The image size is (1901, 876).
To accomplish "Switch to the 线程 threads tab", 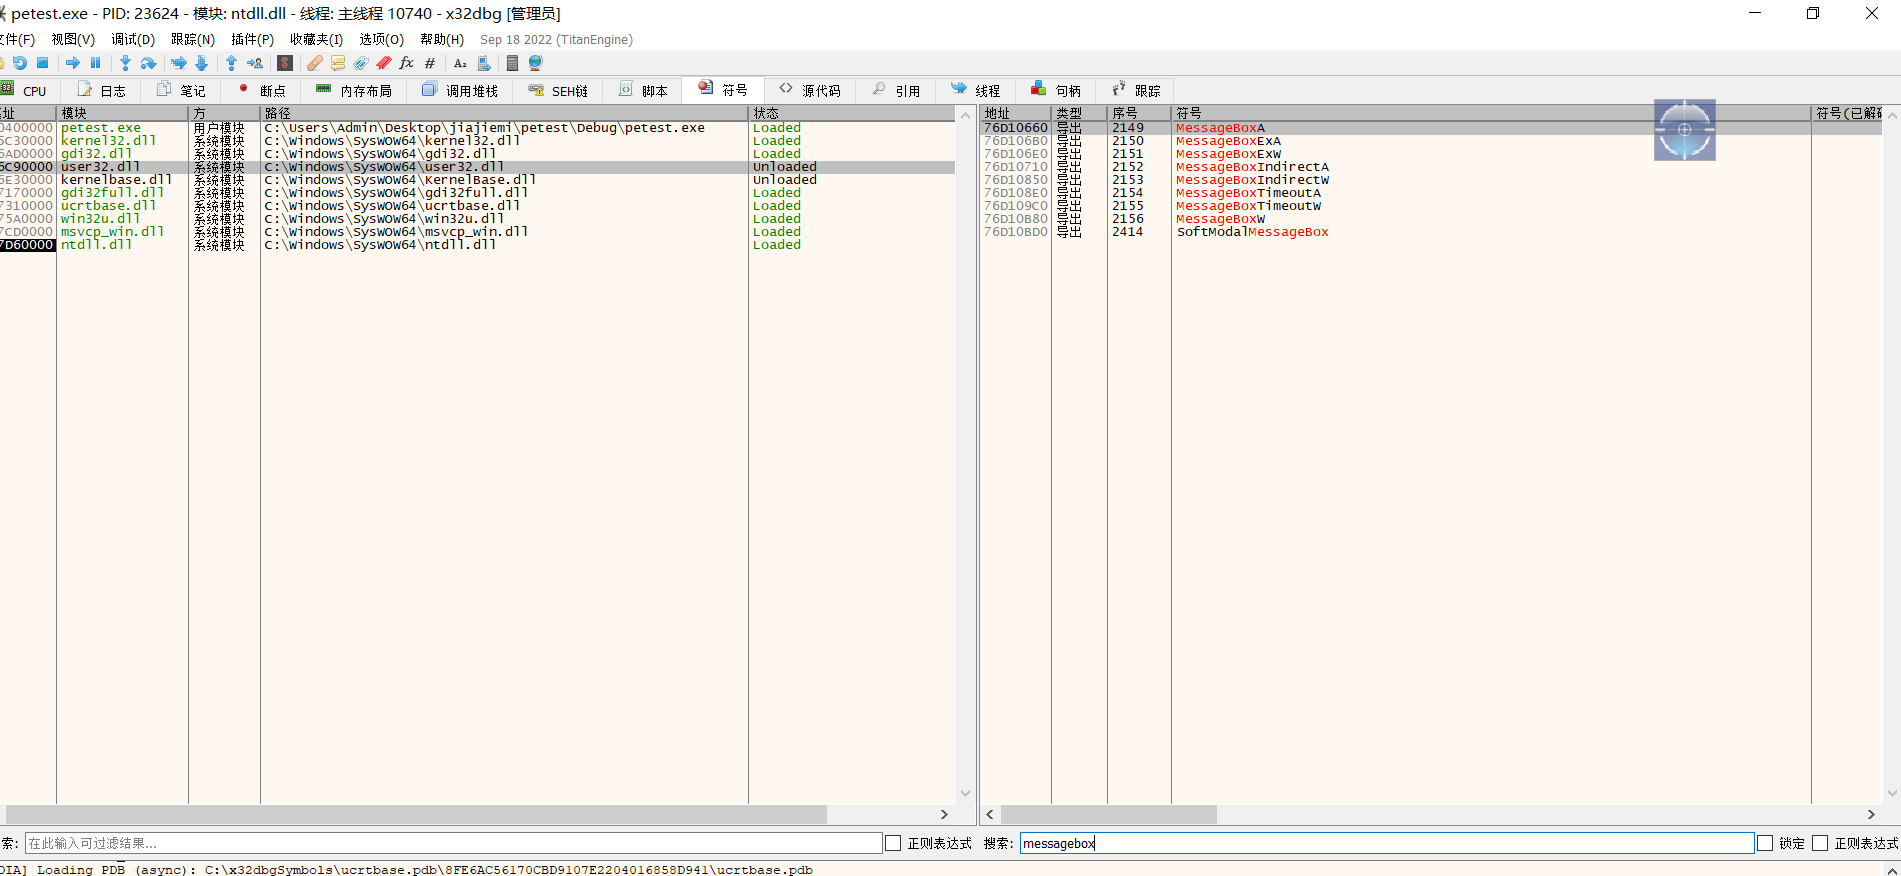I will [x=976, y=90].
